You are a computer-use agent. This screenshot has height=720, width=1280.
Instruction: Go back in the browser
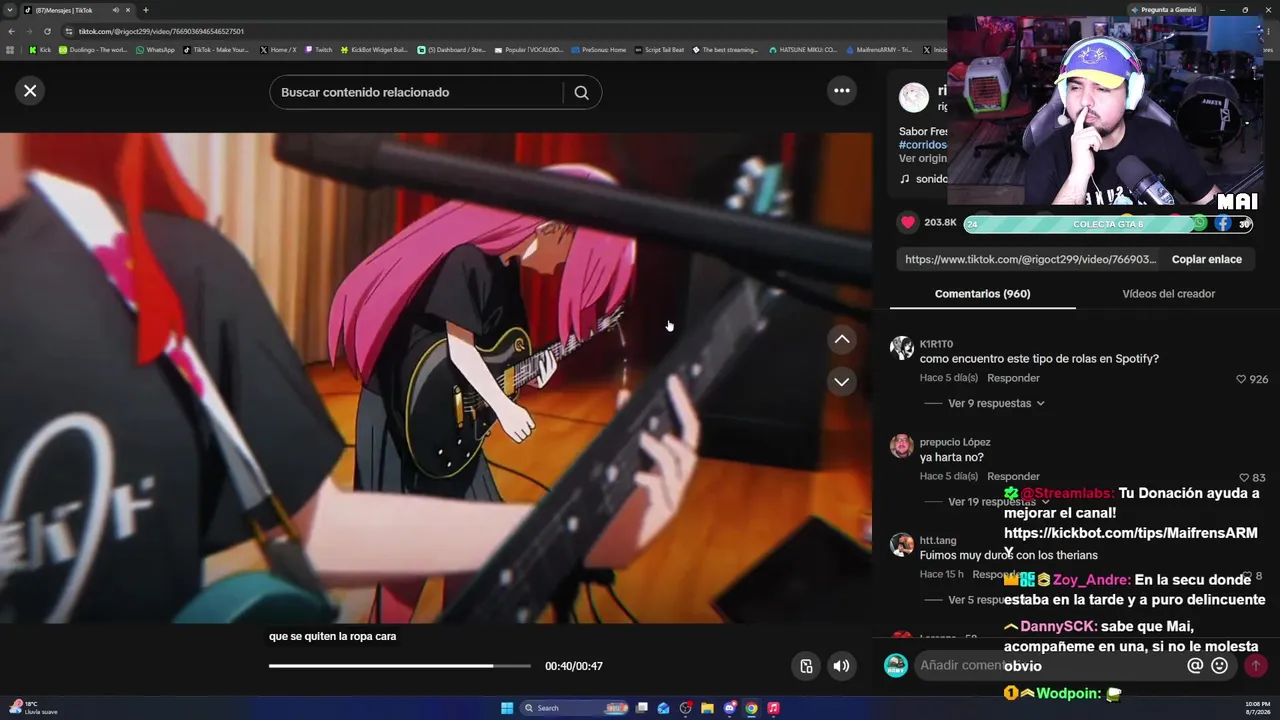click(x=11, y=31)
